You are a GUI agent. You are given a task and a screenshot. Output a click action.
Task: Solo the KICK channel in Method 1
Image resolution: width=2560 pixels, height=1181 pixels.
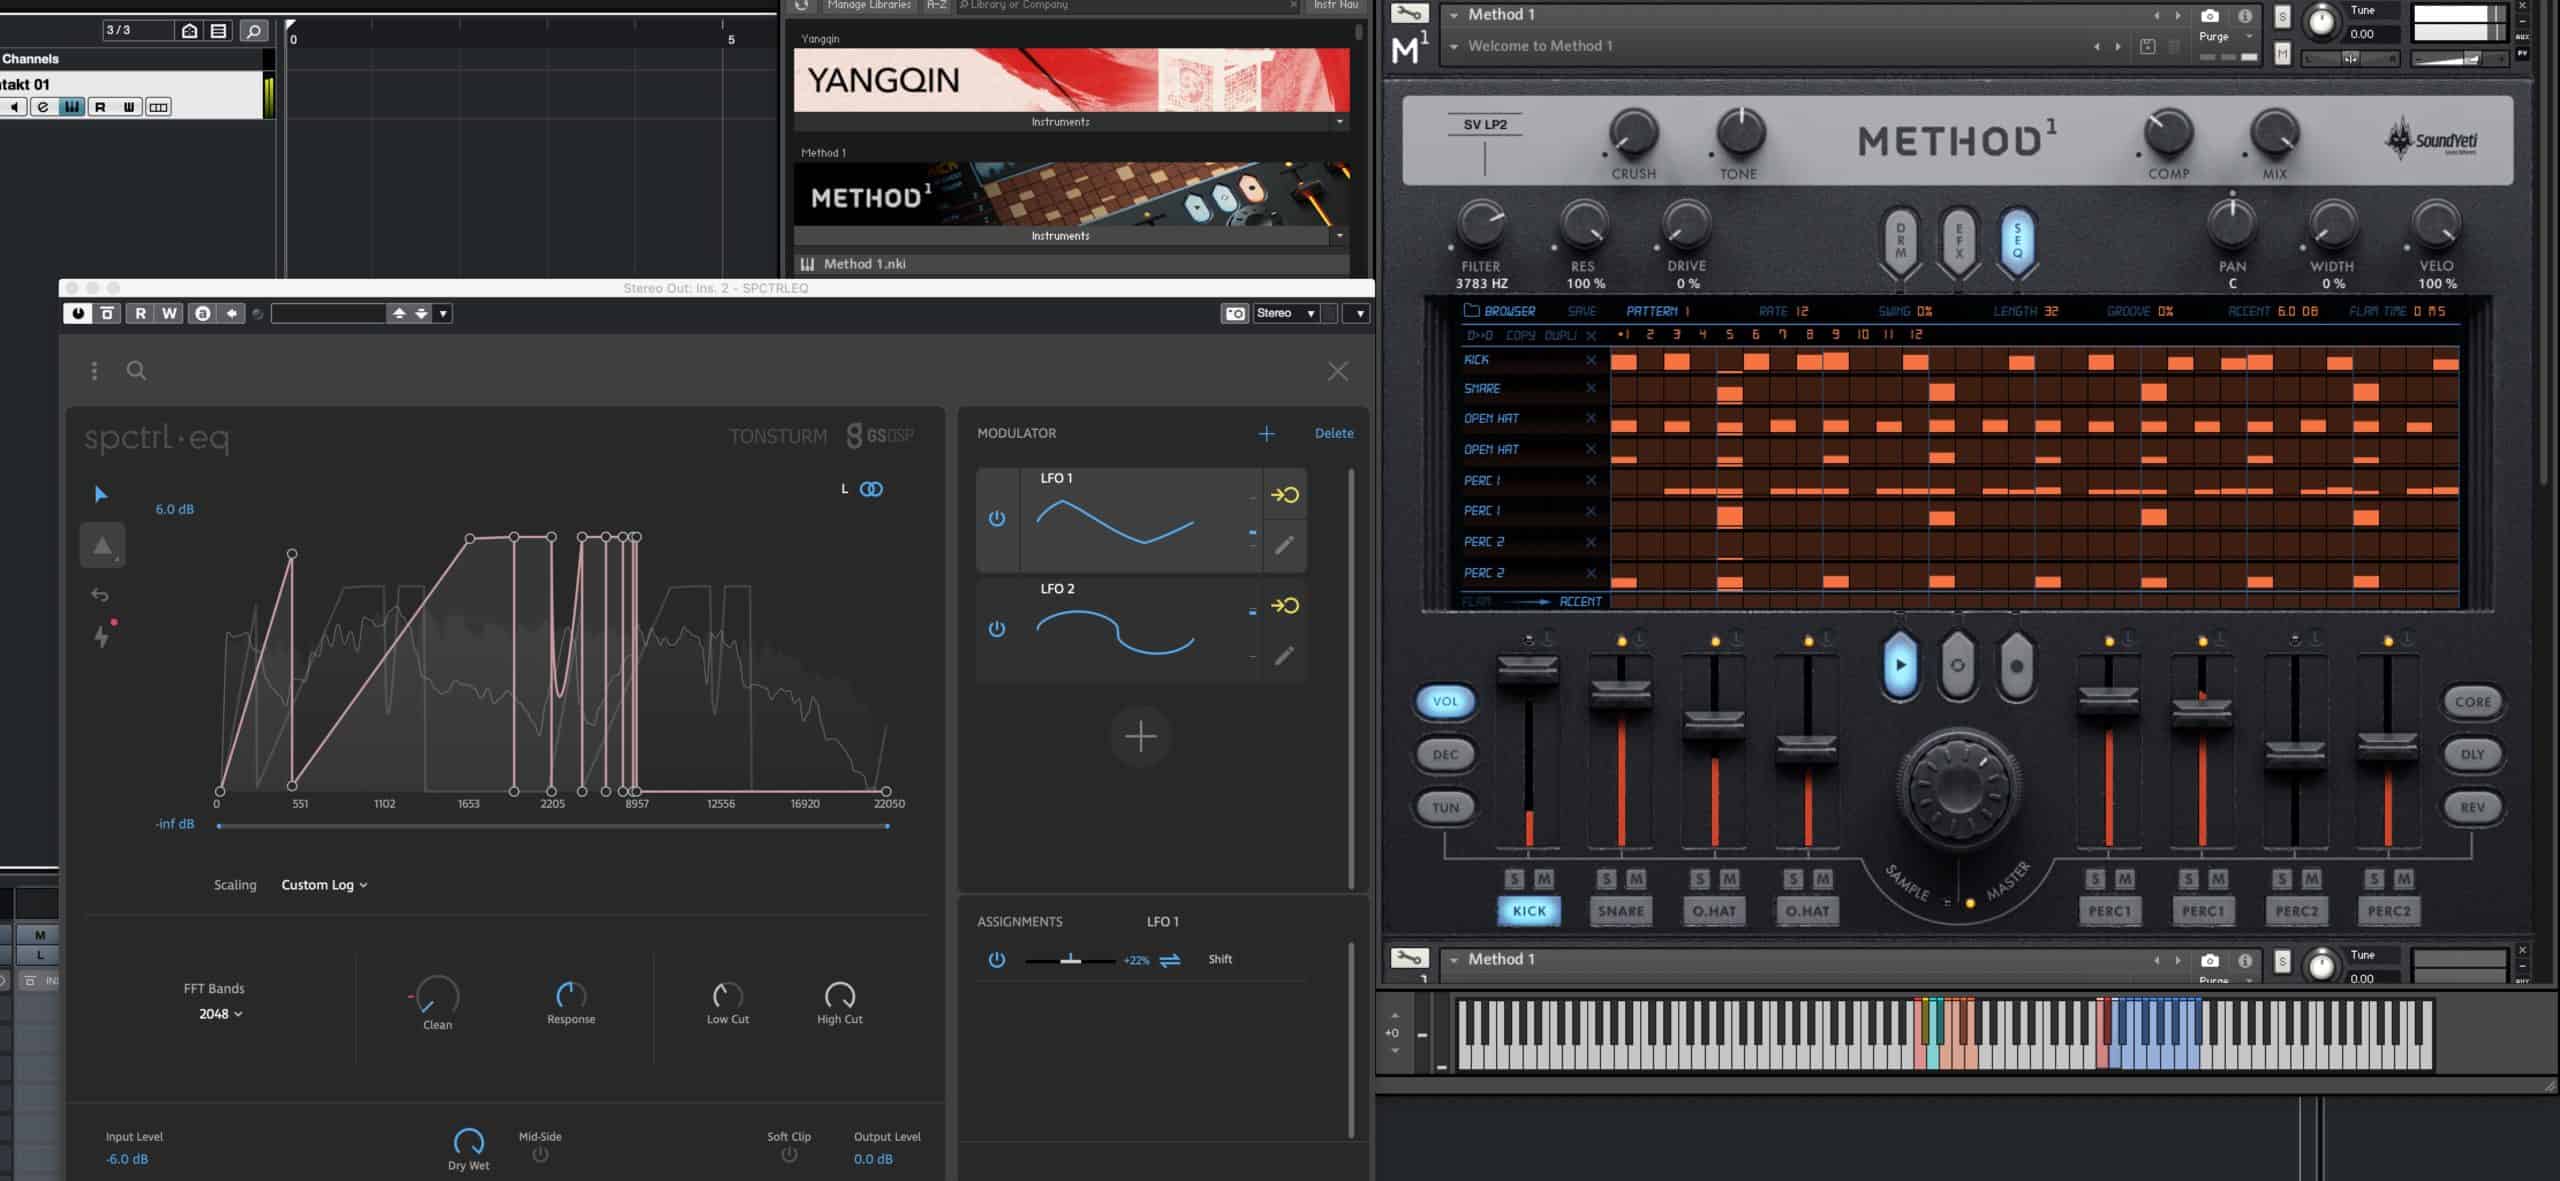click(x=1514, y=880)
